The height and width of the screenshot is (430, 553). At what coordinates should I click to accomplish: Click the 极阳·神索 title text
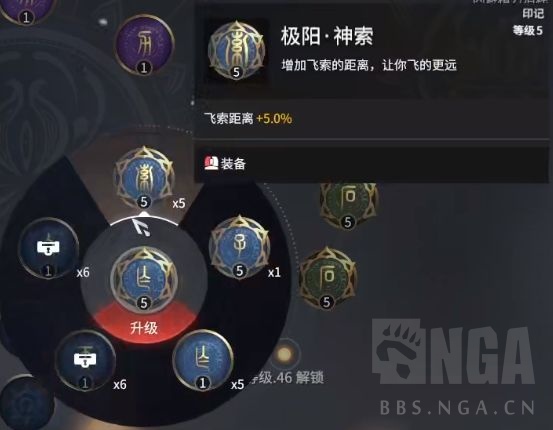click(x=327, y=36)
